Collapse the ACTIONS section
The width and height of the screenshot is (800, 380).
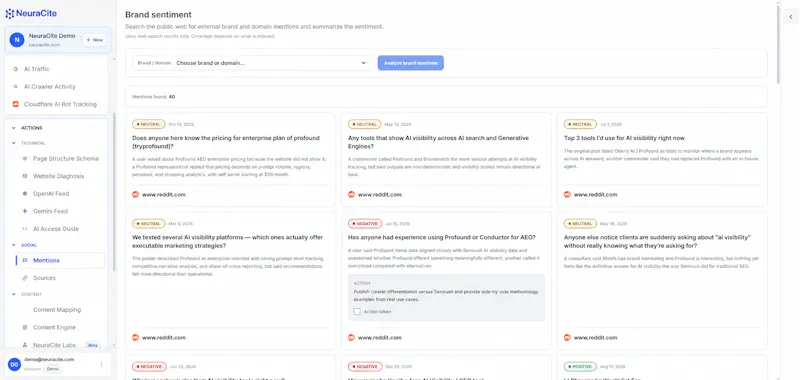14,128
